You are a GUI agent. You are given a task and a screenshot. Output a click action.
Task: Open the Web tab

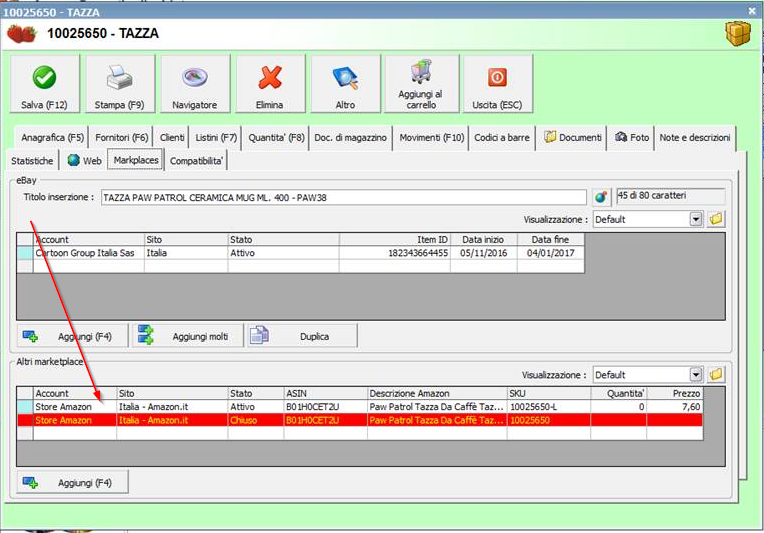tap(85, 161)
